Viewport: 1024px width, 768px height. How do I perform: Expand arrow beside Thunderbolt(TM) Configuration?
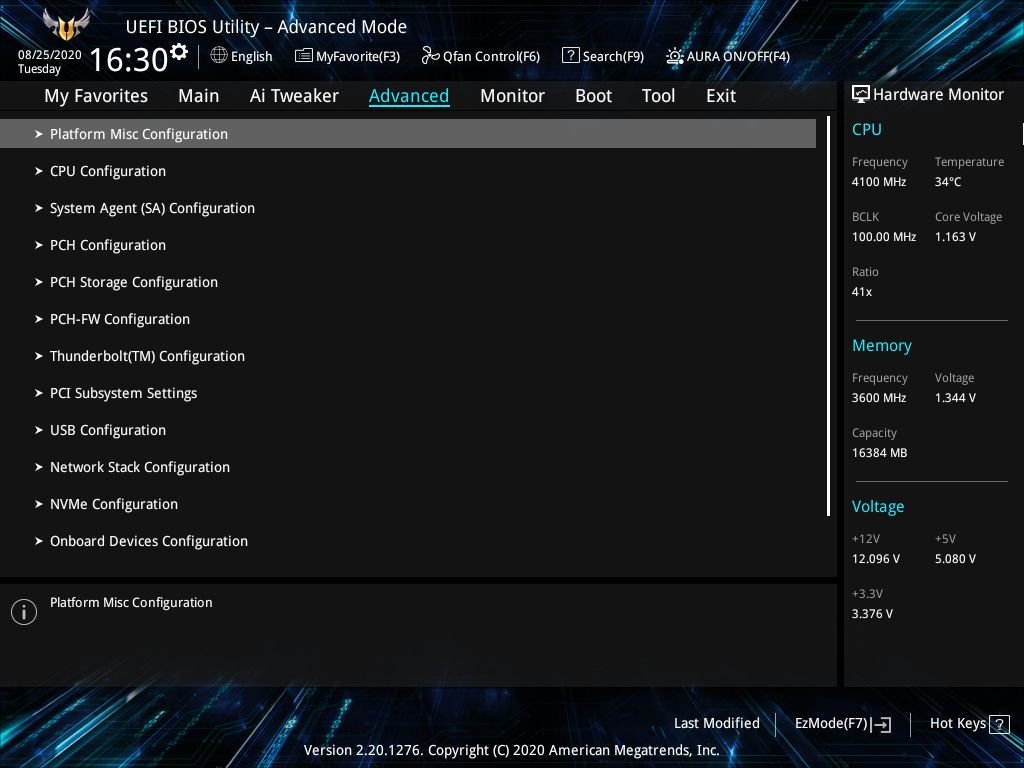[39, 356]
